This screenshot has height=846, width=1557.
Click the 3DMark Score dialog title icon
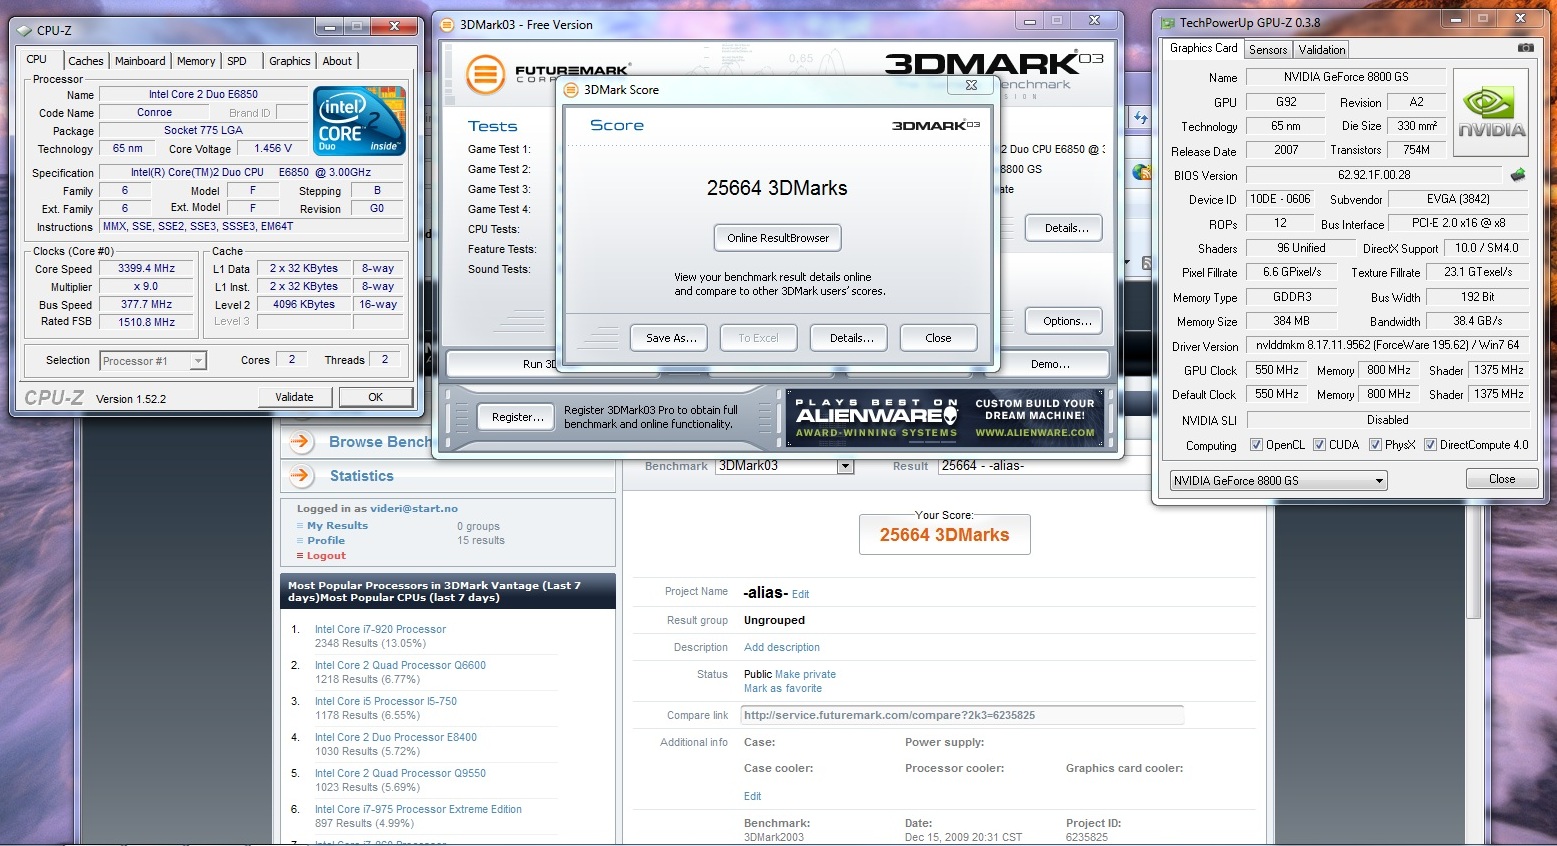point(572,89)
